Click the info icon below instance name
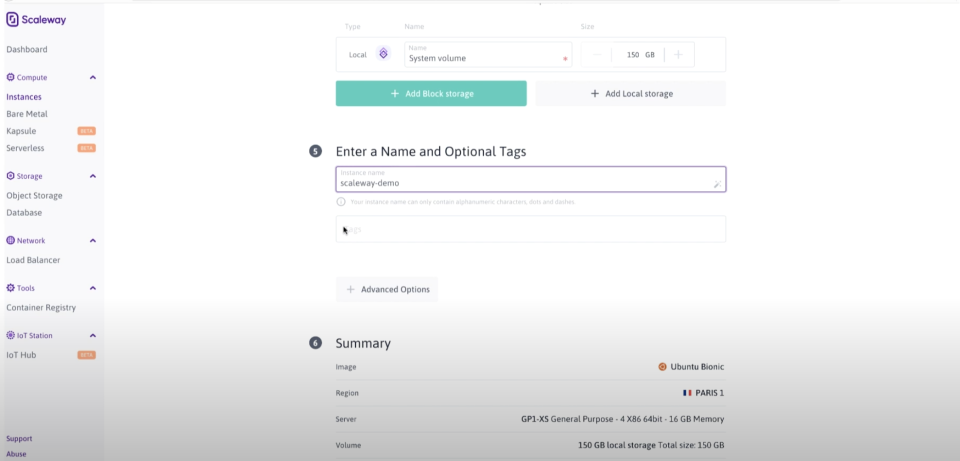This screenshot has width=960, height=461. coord(341,201)
